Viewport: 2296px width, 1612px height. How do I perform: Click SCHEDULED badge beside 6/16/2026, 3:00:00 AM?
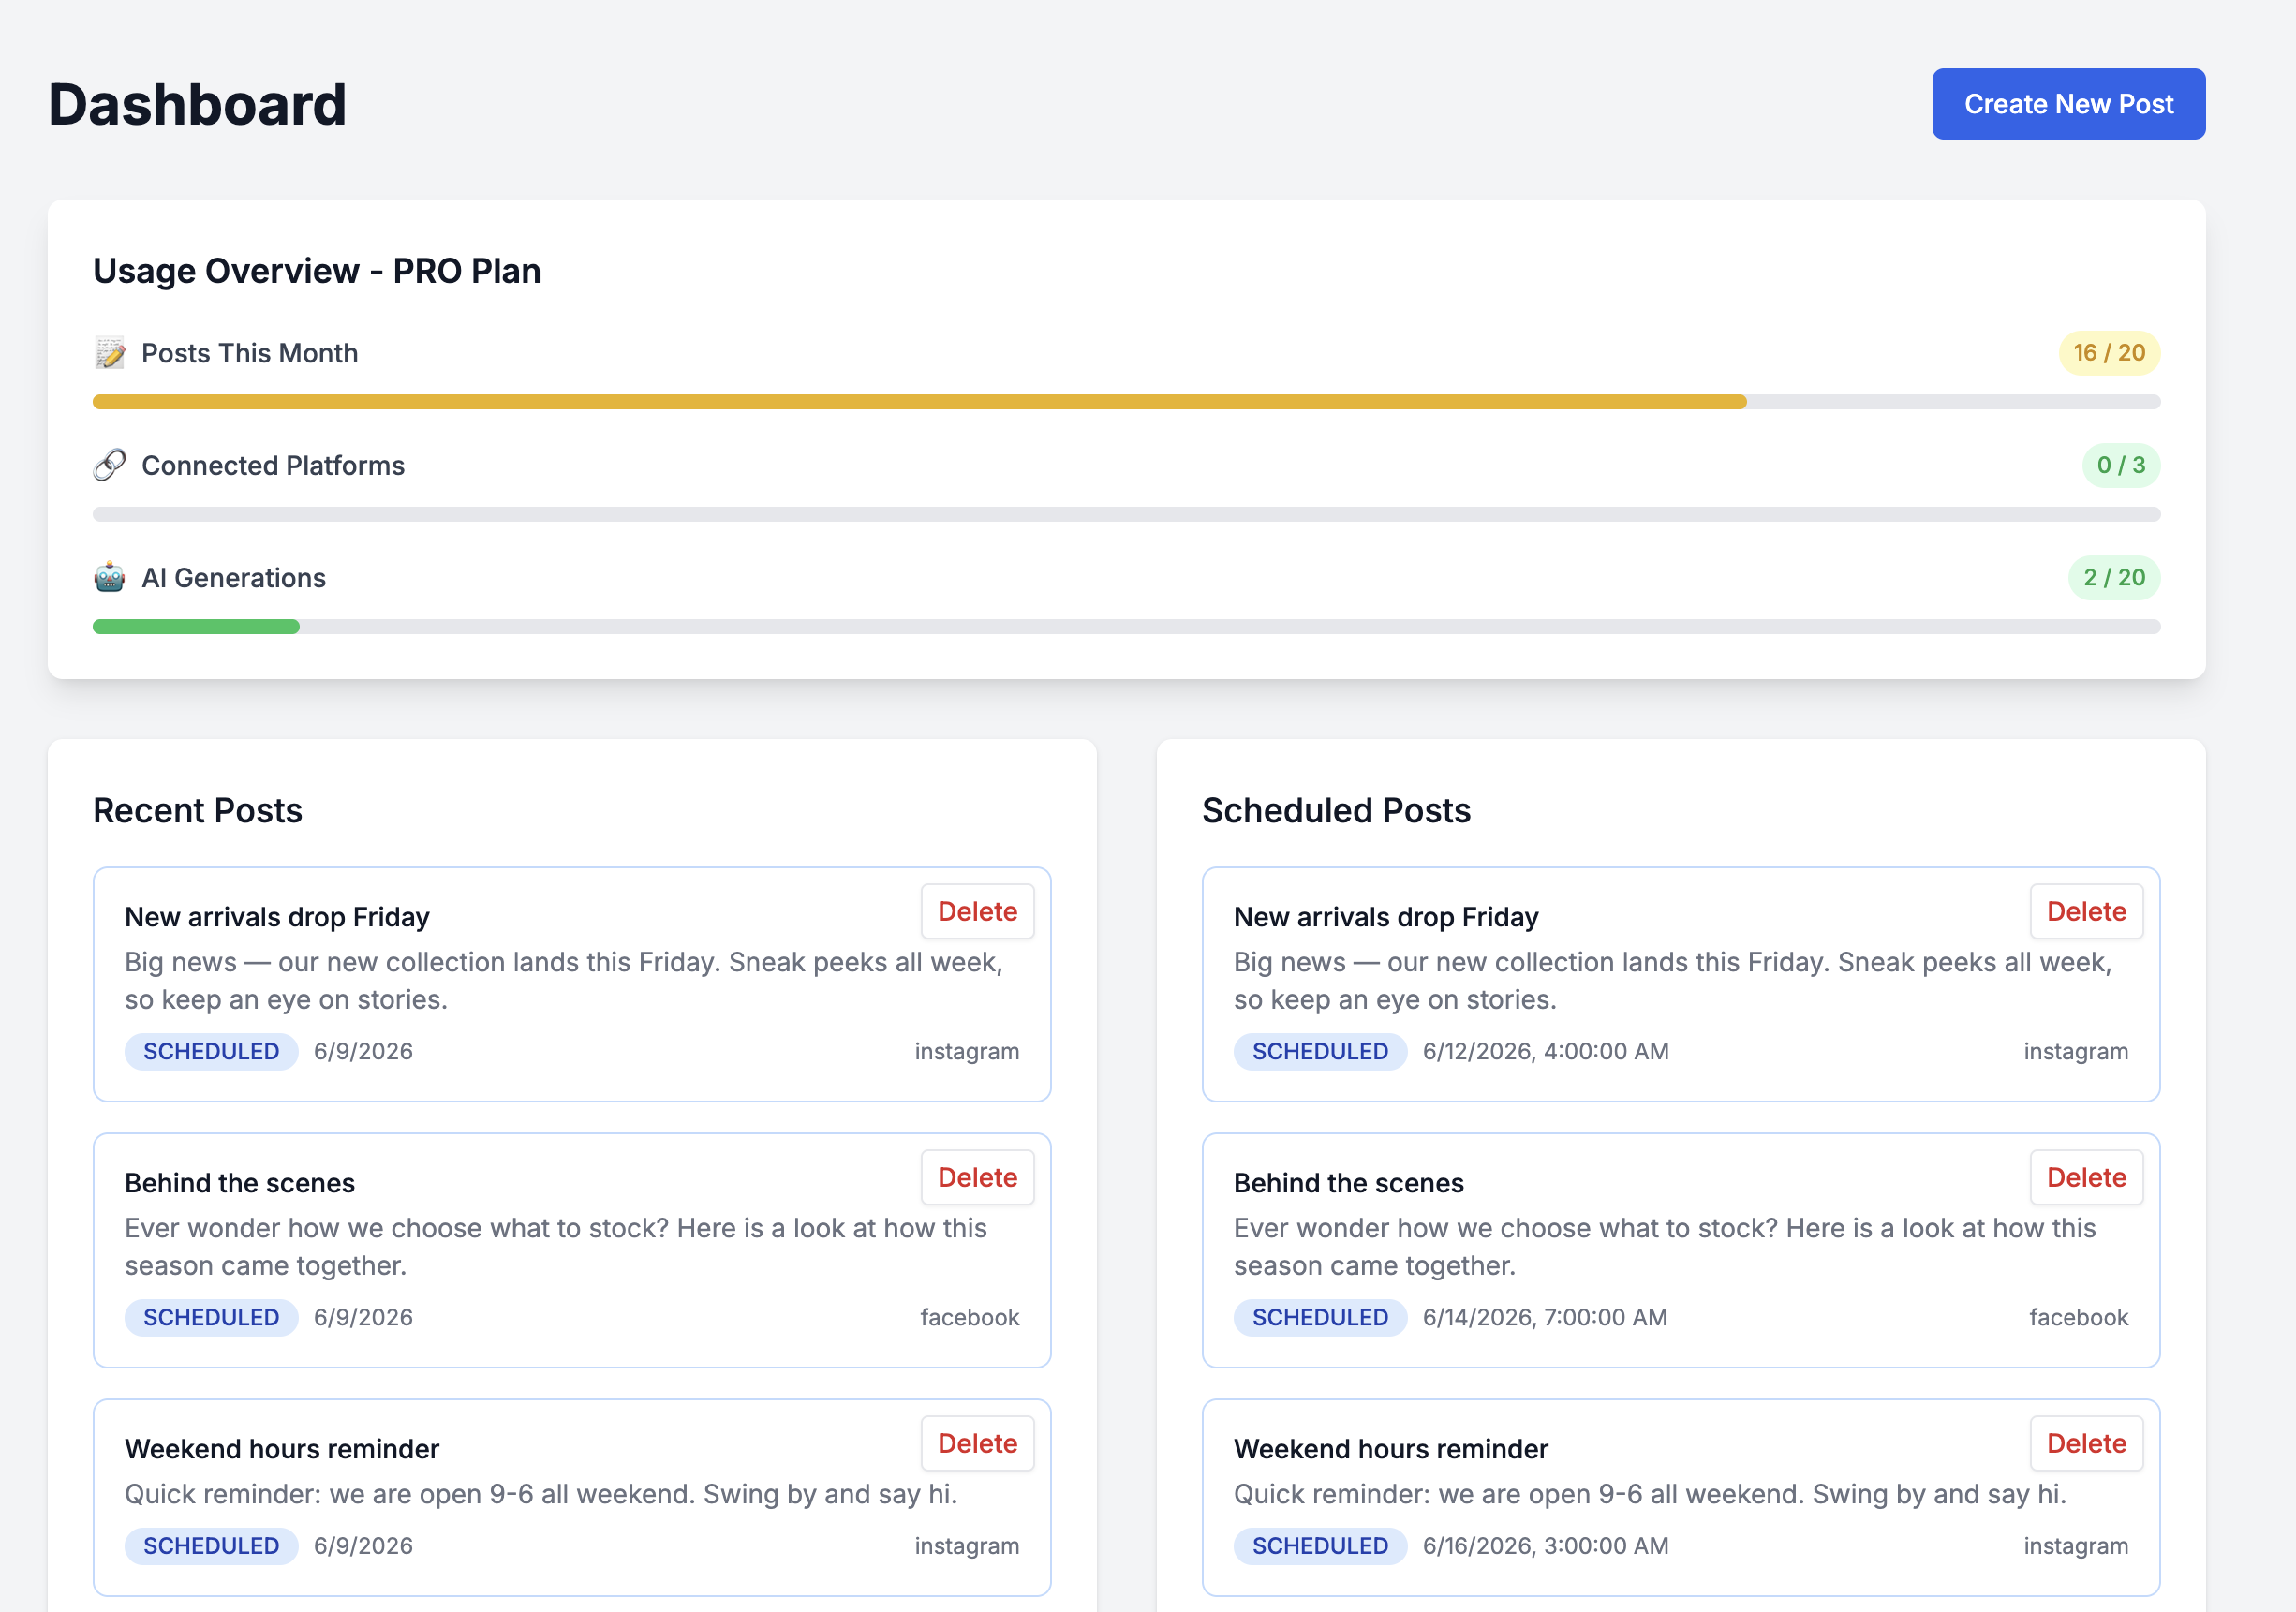coord(1320,1546)
